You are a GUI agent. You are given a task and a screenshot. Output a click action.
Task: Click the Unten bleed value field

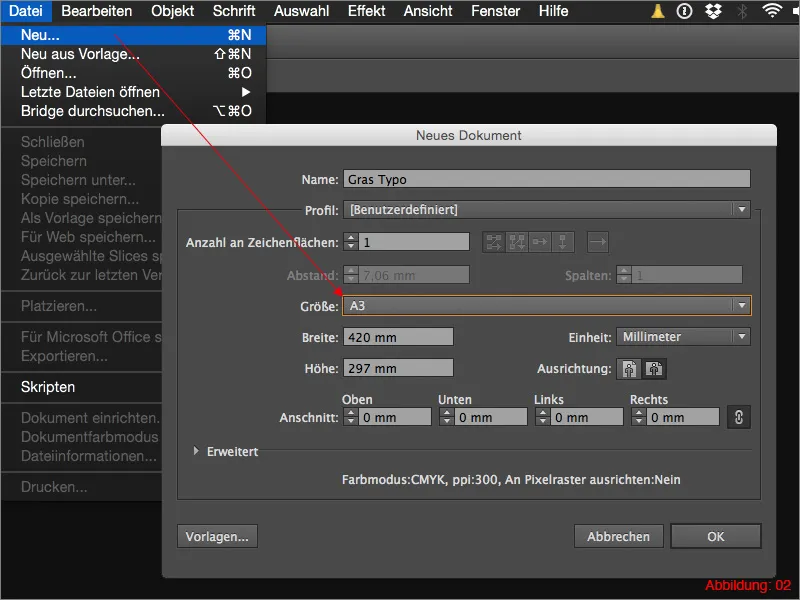click(491, 417)
